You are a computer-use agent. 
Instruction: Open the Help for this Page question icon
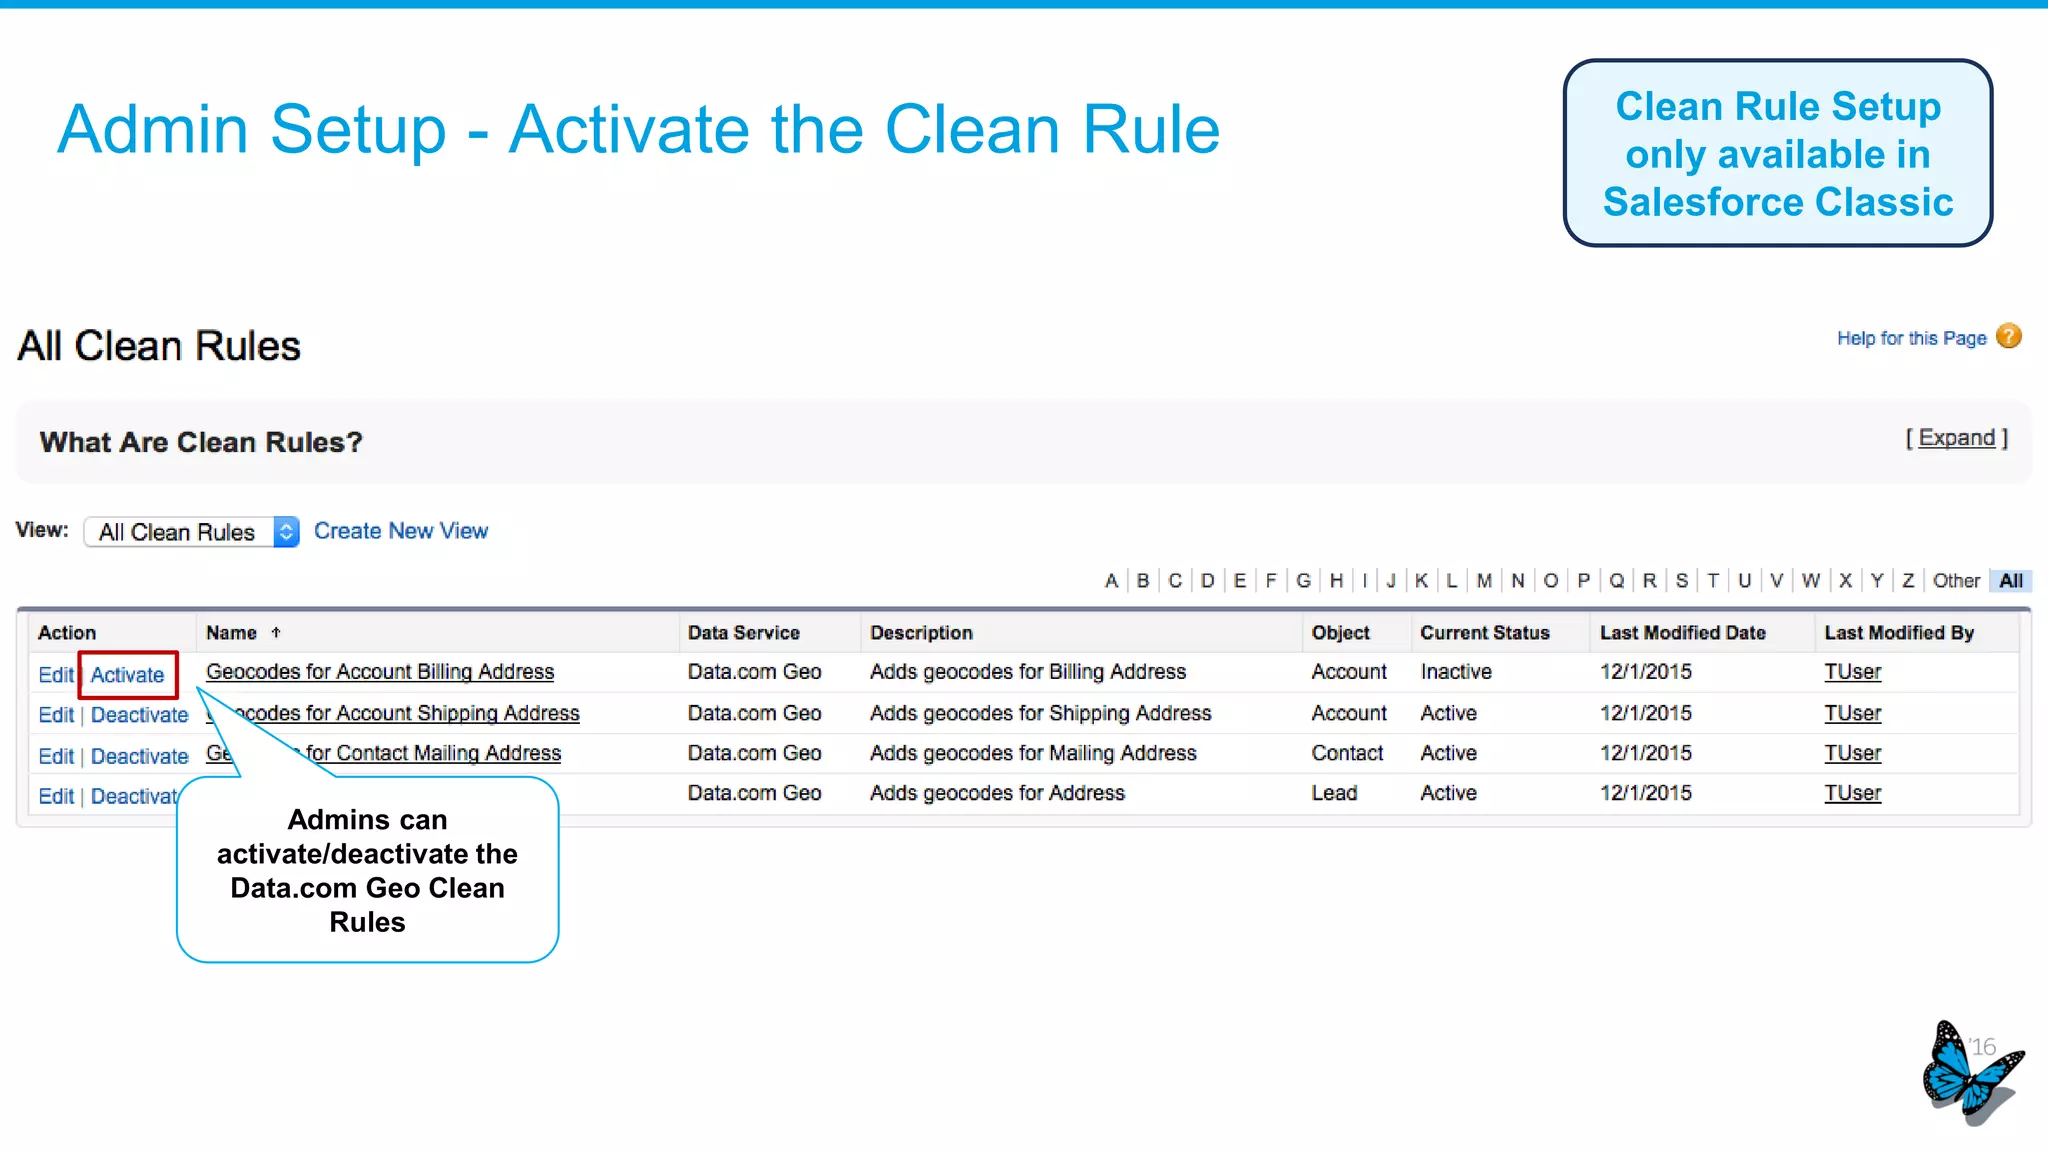(2008, 337)
